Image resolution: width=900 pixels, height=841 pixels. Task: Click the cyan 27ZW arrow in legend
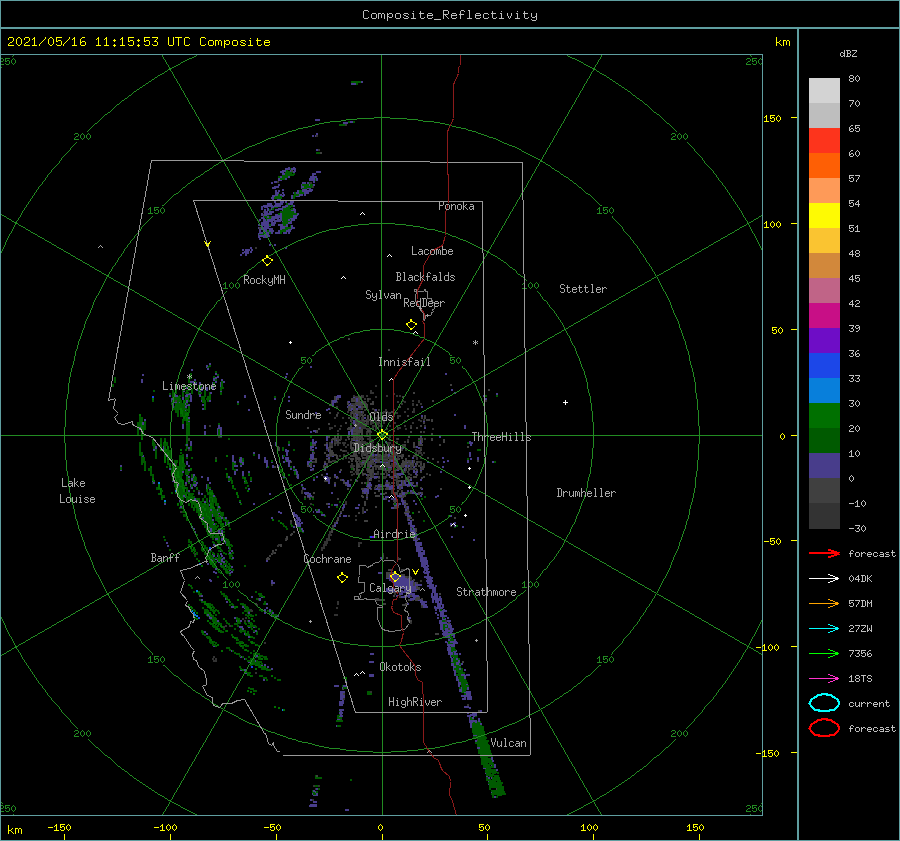(824, 628)
